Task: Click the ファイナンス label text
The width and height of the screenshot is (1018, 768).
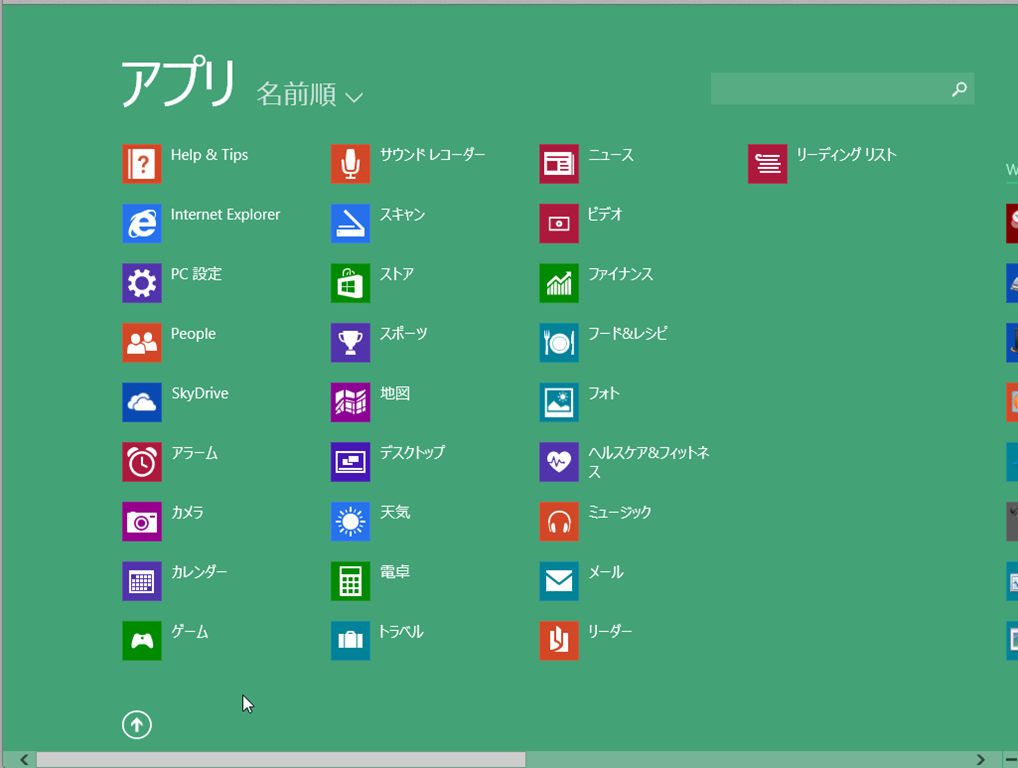Action: (621, 274)
